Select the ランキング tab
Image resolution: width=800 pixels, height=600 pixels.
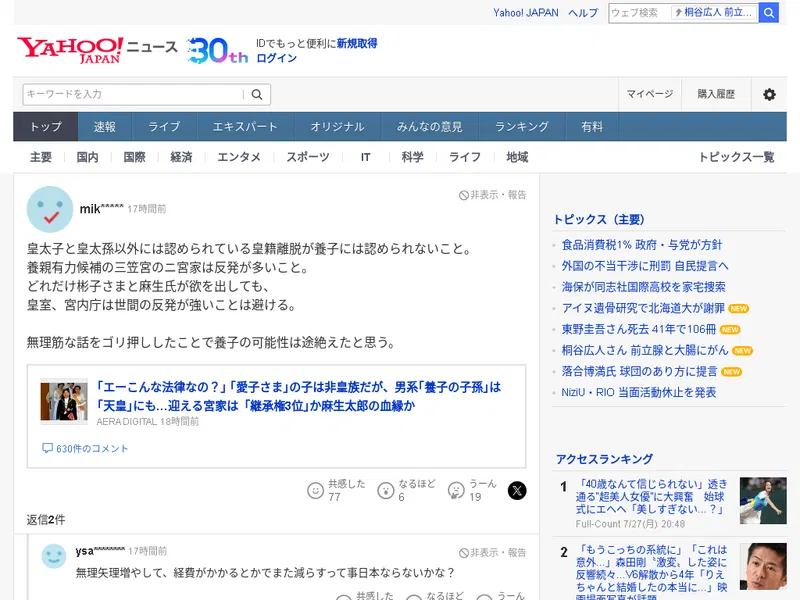pos(522,127)
